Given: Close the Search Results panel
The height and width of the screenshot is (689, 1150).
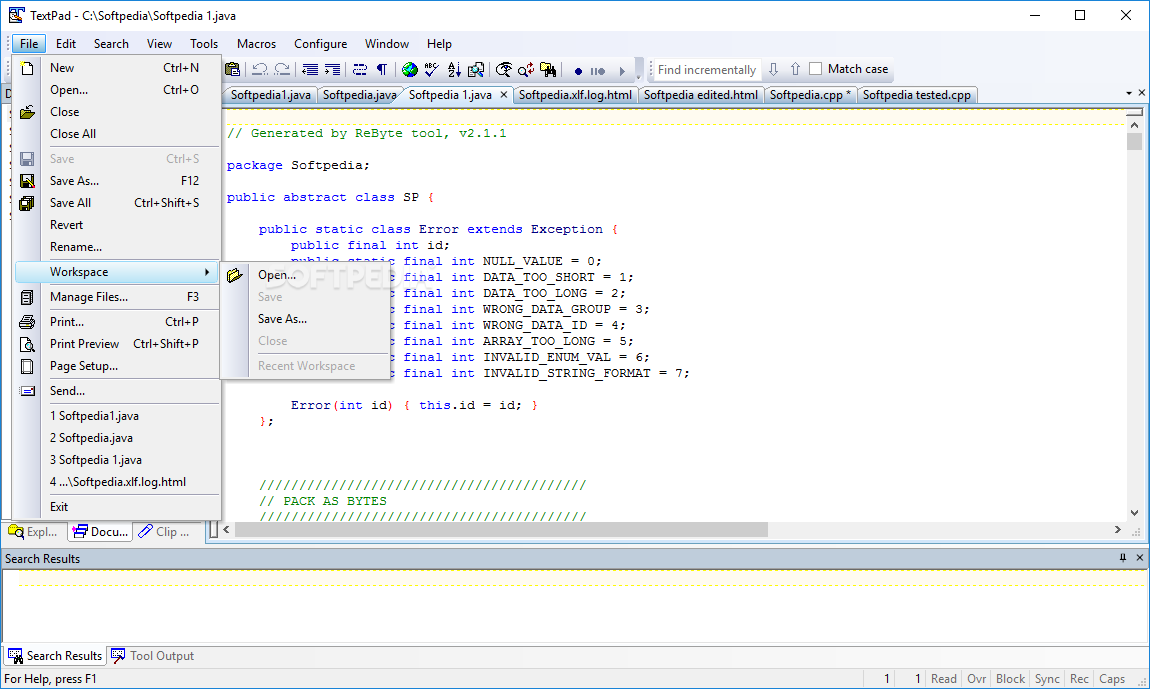Looking at the screenshot, I should 1140,558.
